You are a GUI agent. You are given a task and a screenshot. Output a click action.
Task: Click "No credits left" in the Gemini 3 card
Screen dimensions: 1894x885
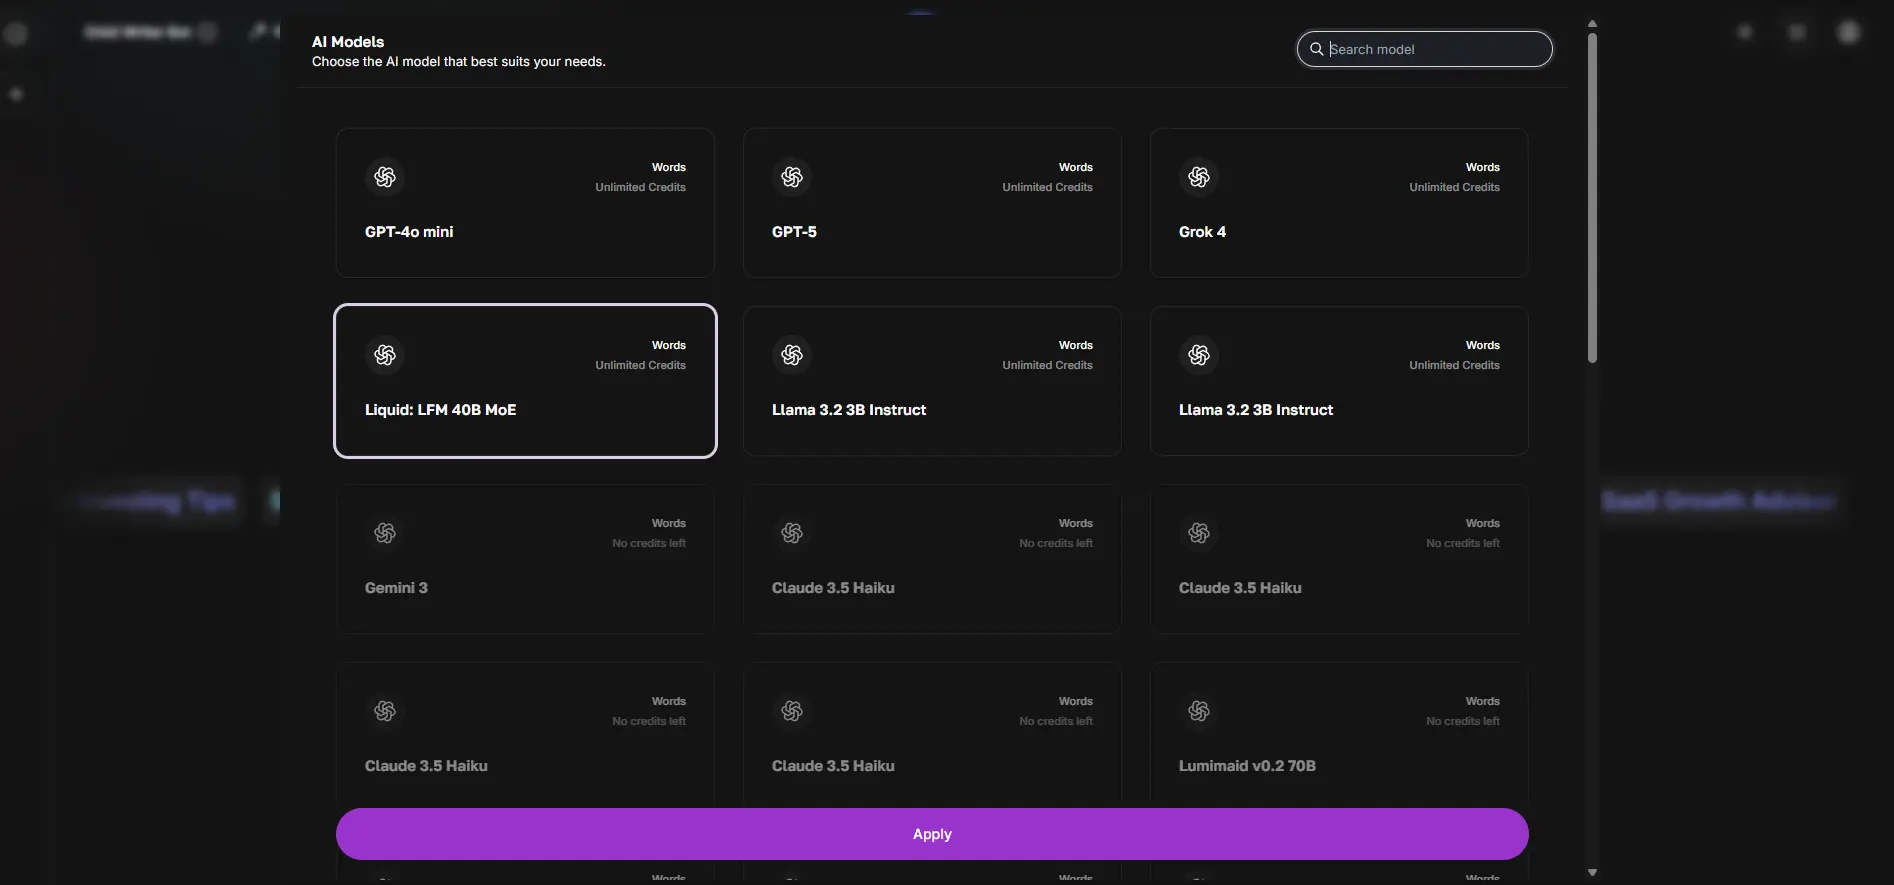click(x=649, y=543)
